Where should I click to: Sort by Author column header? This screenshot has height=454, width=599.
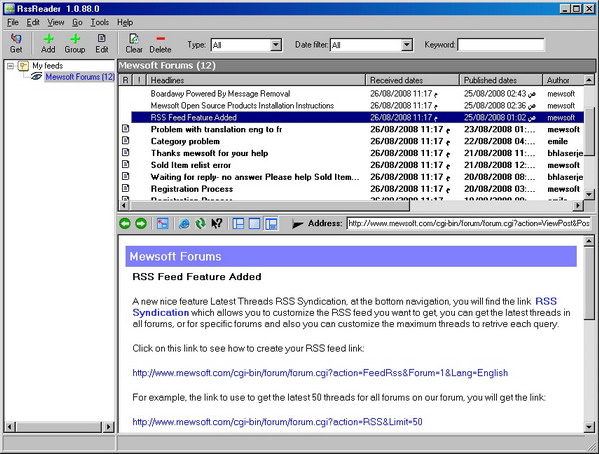[x=563, y=80]
